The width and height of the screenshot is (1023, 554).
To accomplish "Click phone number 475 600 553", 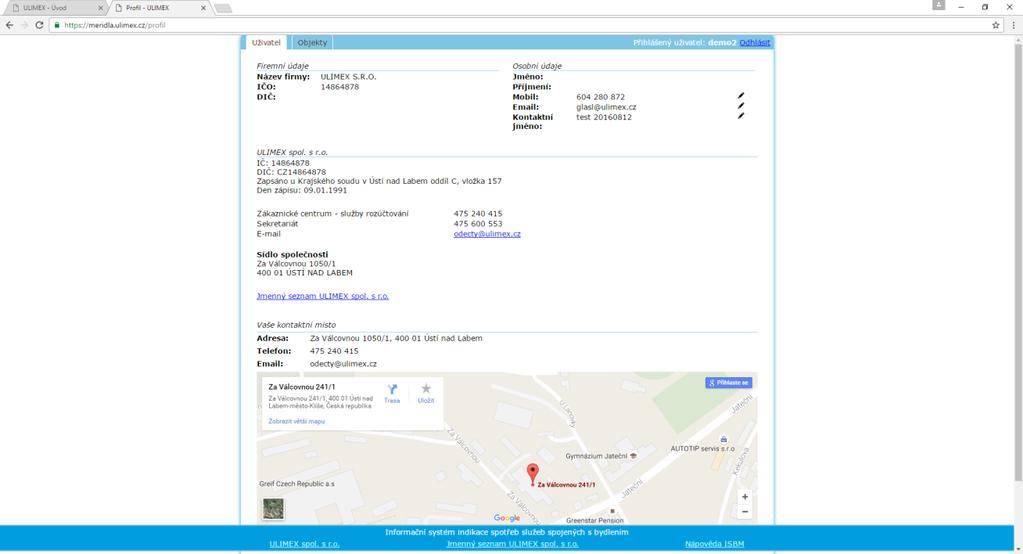I will [x=478, y=224].
